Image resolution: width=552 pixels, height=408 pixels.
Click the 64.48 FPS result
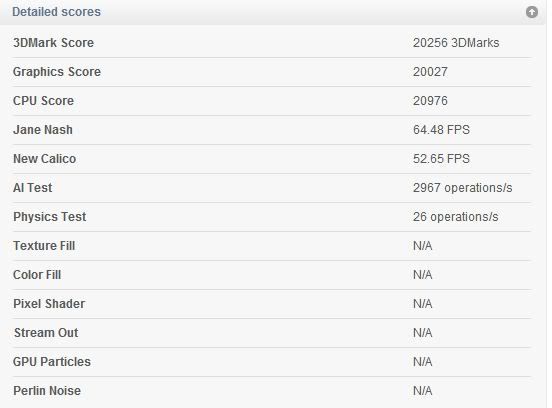(x=441, y=130)
